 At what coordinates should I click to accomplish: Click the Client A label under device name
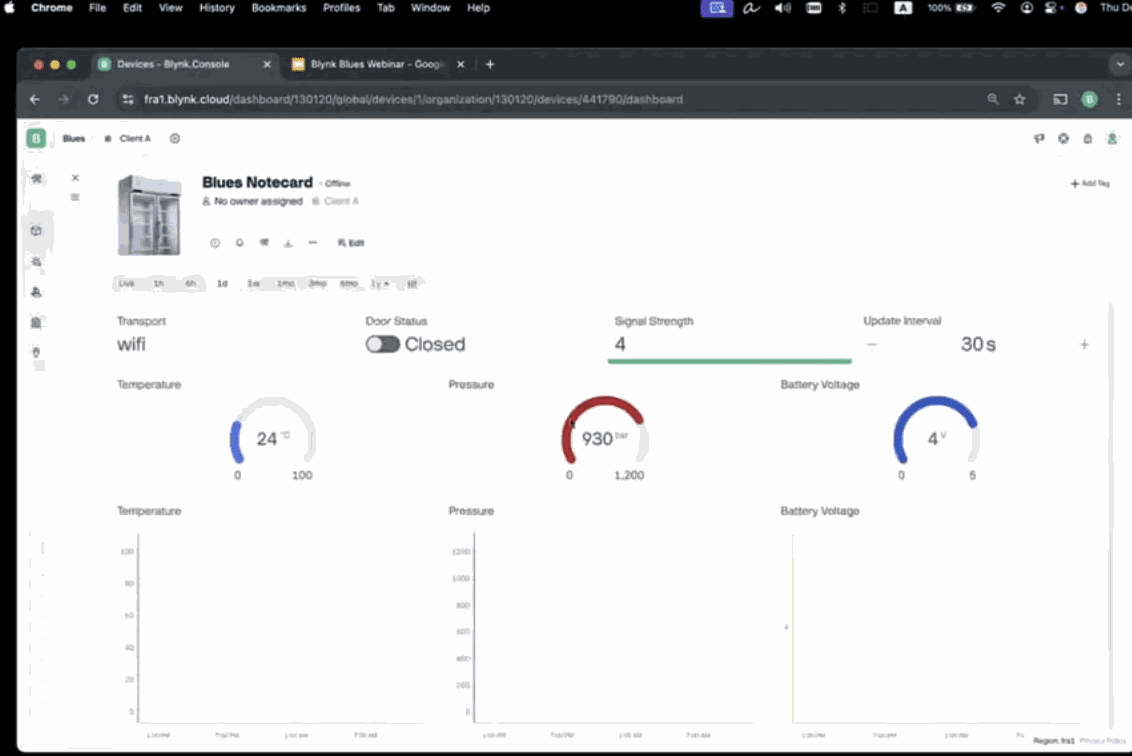341,201
